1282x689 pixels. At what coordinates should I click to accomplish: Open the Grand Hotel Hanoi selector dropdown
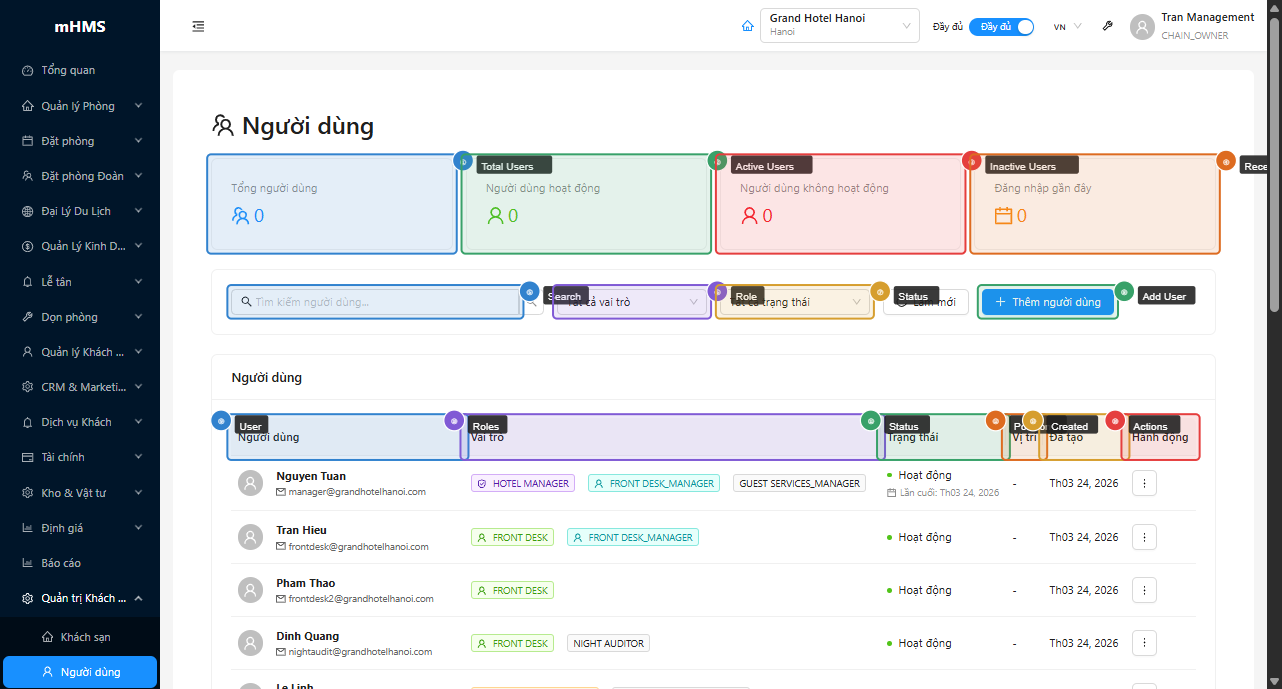tap(839, 26)
